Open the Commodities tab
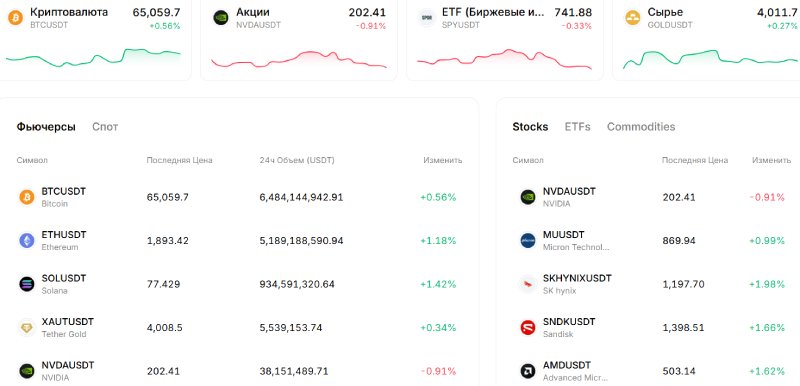Viewport: 800px width, 386px height. coord(641,127)
